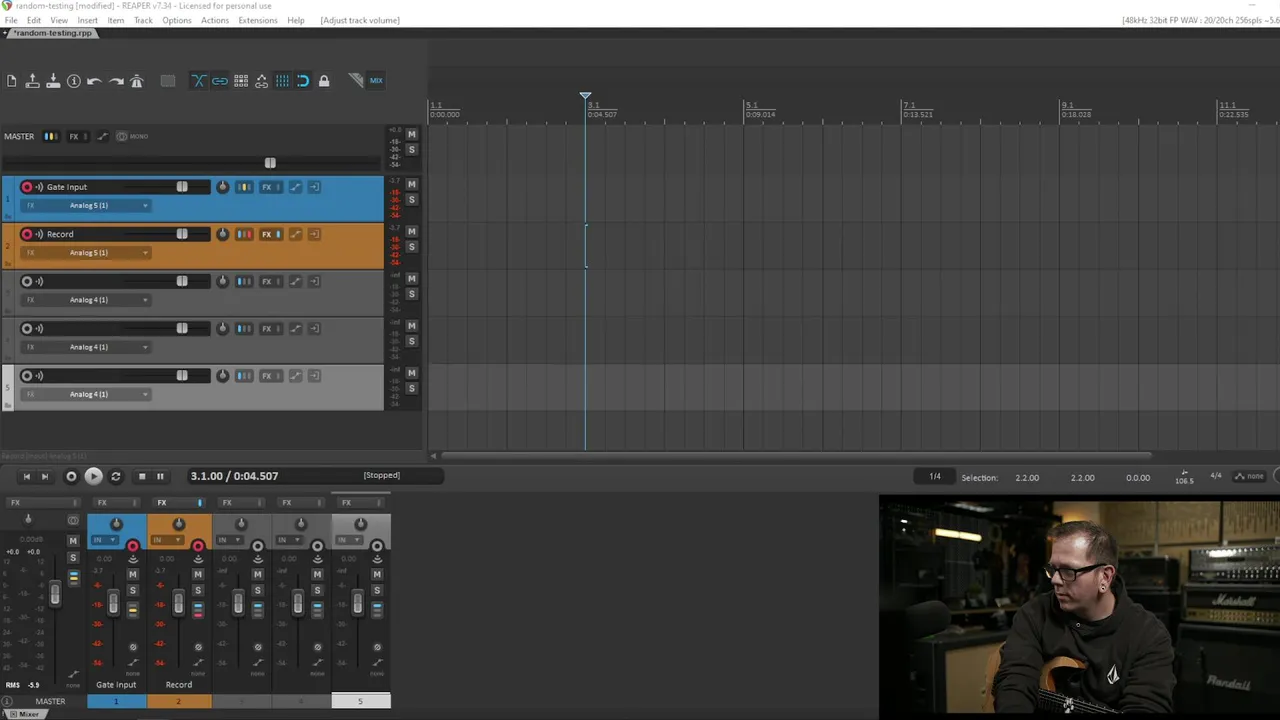
Task: Click the transport Stop button
Action: pyautogui.click(x=141, y=477)
